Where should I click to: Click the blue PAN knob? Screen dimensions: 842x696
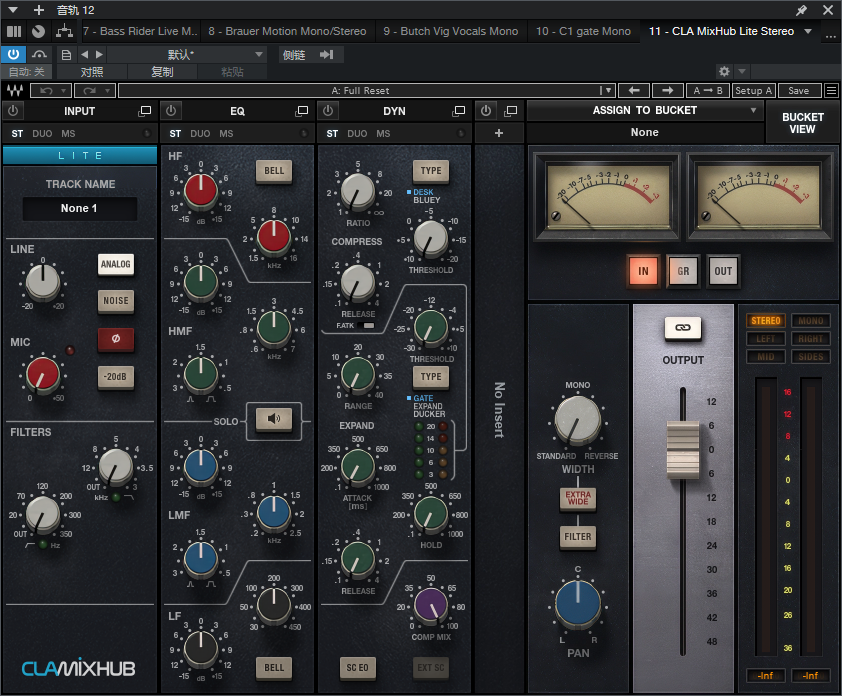pyautogui.click(x=578, y=603)
